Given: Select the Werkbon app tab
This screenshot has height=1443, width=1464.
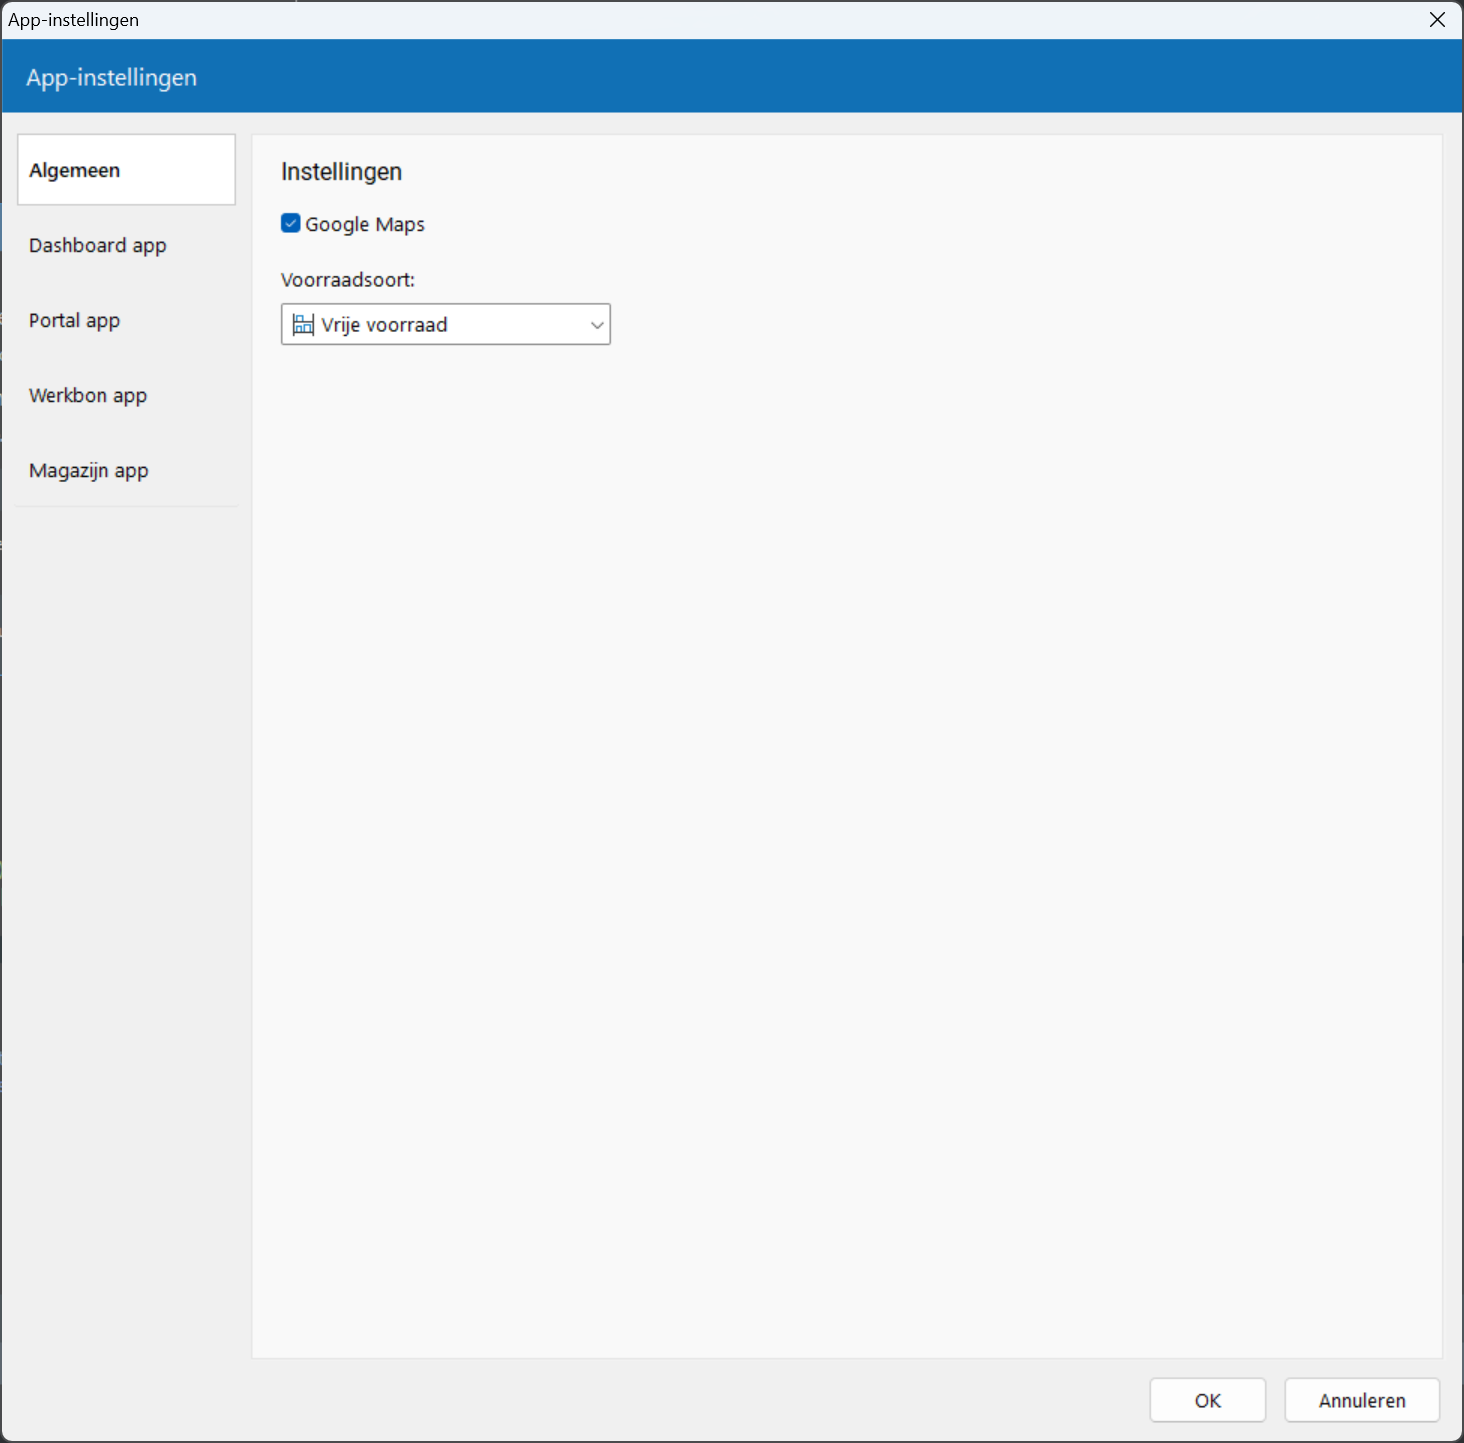Looking at the screenshot, I should point(126,395).
